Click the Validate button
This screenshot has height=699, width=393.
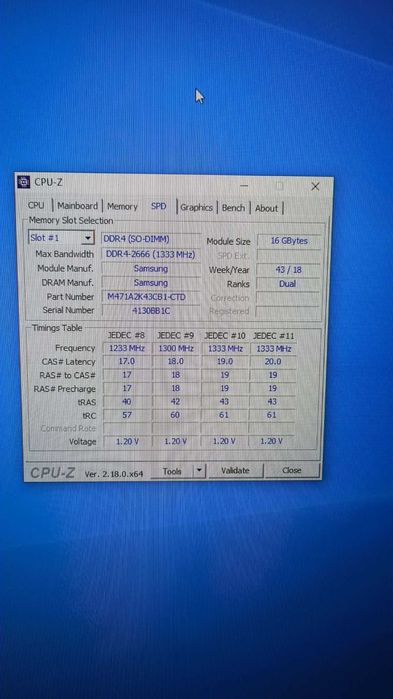tap(235, 471)
